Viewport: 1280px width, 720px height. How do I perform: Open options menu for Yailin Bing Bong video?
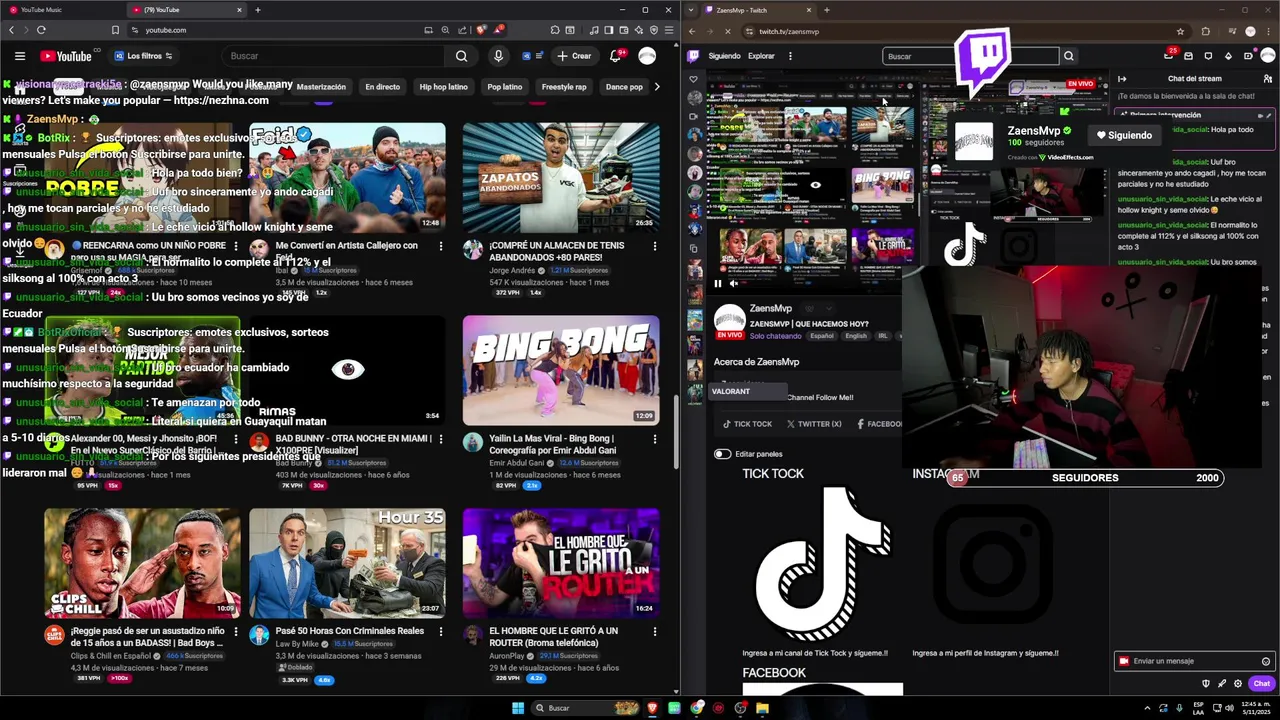(655, 439)
